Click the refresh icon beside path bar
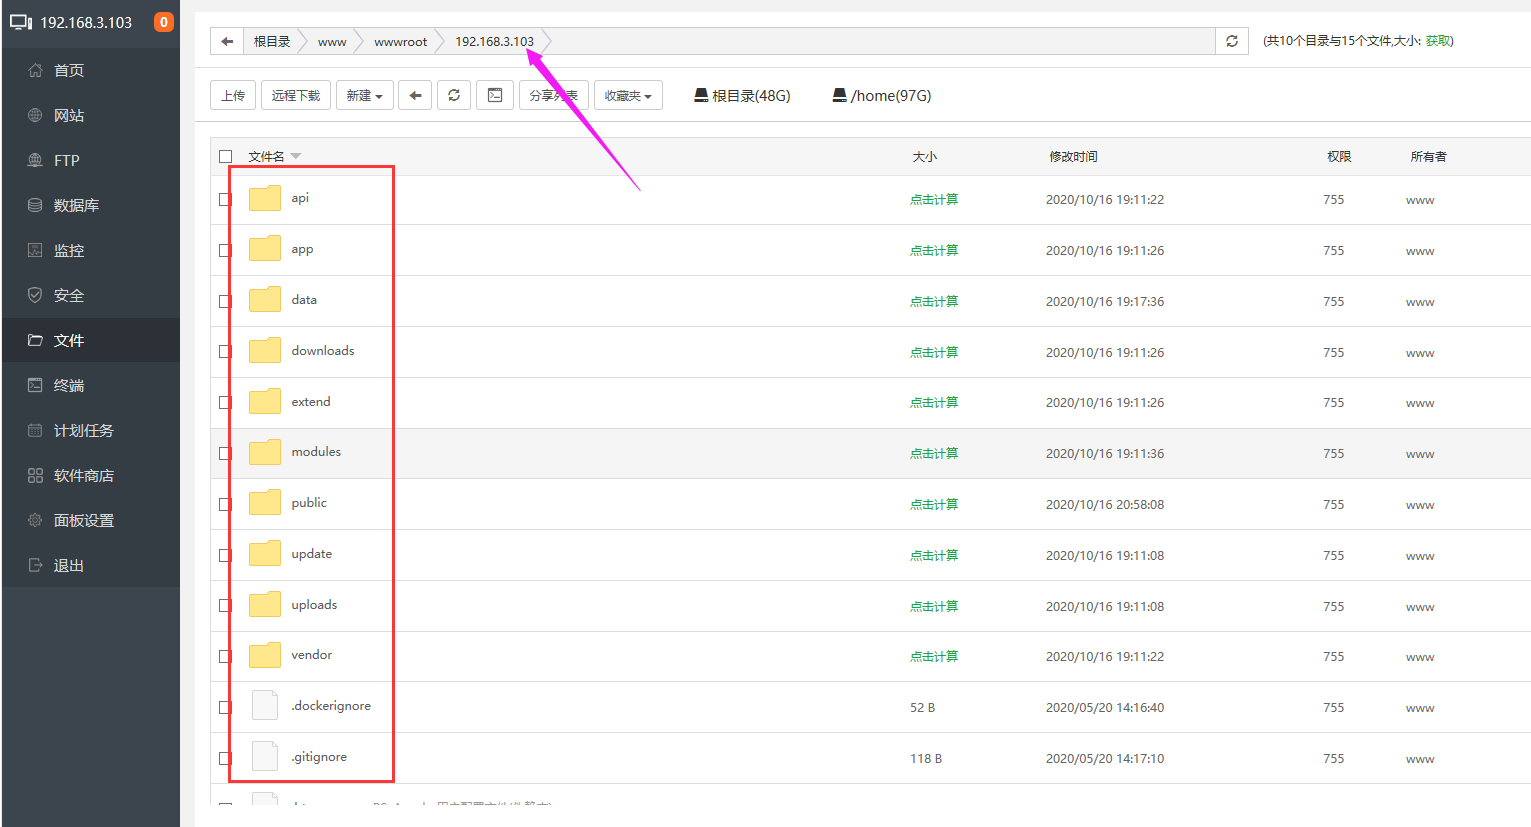This screenshot has height=827, width=1531. click(x=1232, y=41)
